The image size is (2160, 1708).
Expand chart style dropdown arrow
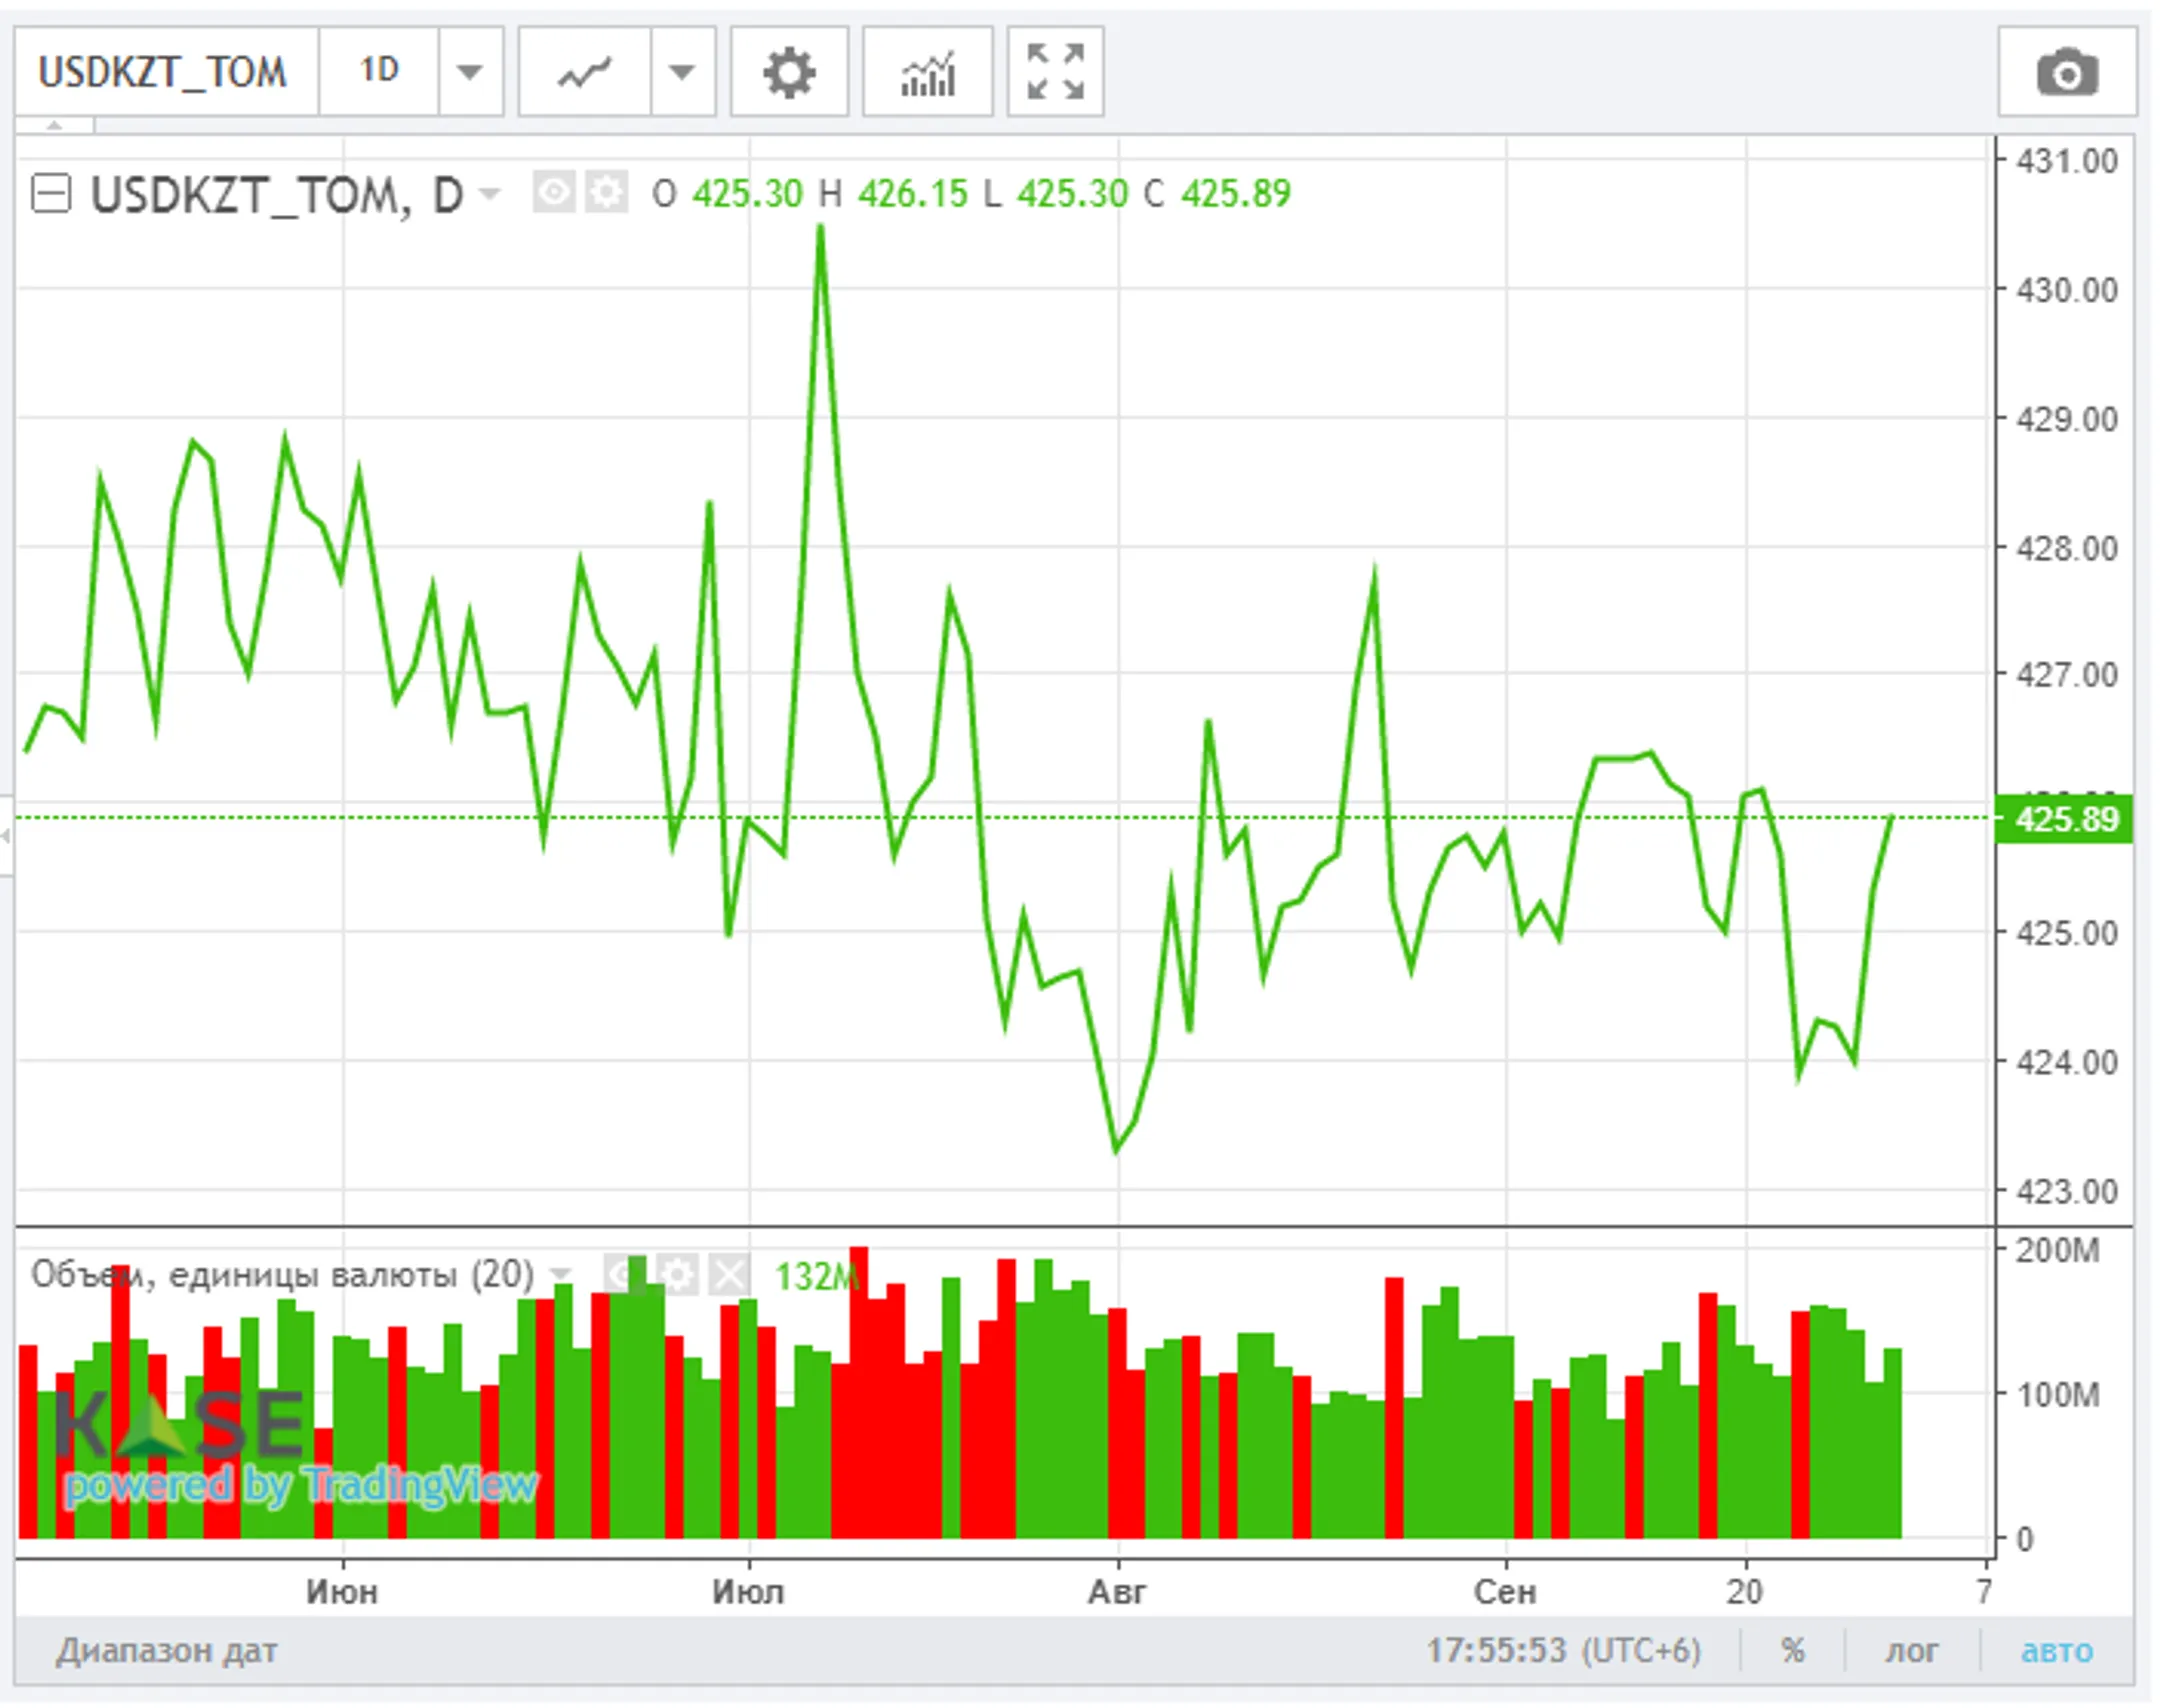(683, 72)
